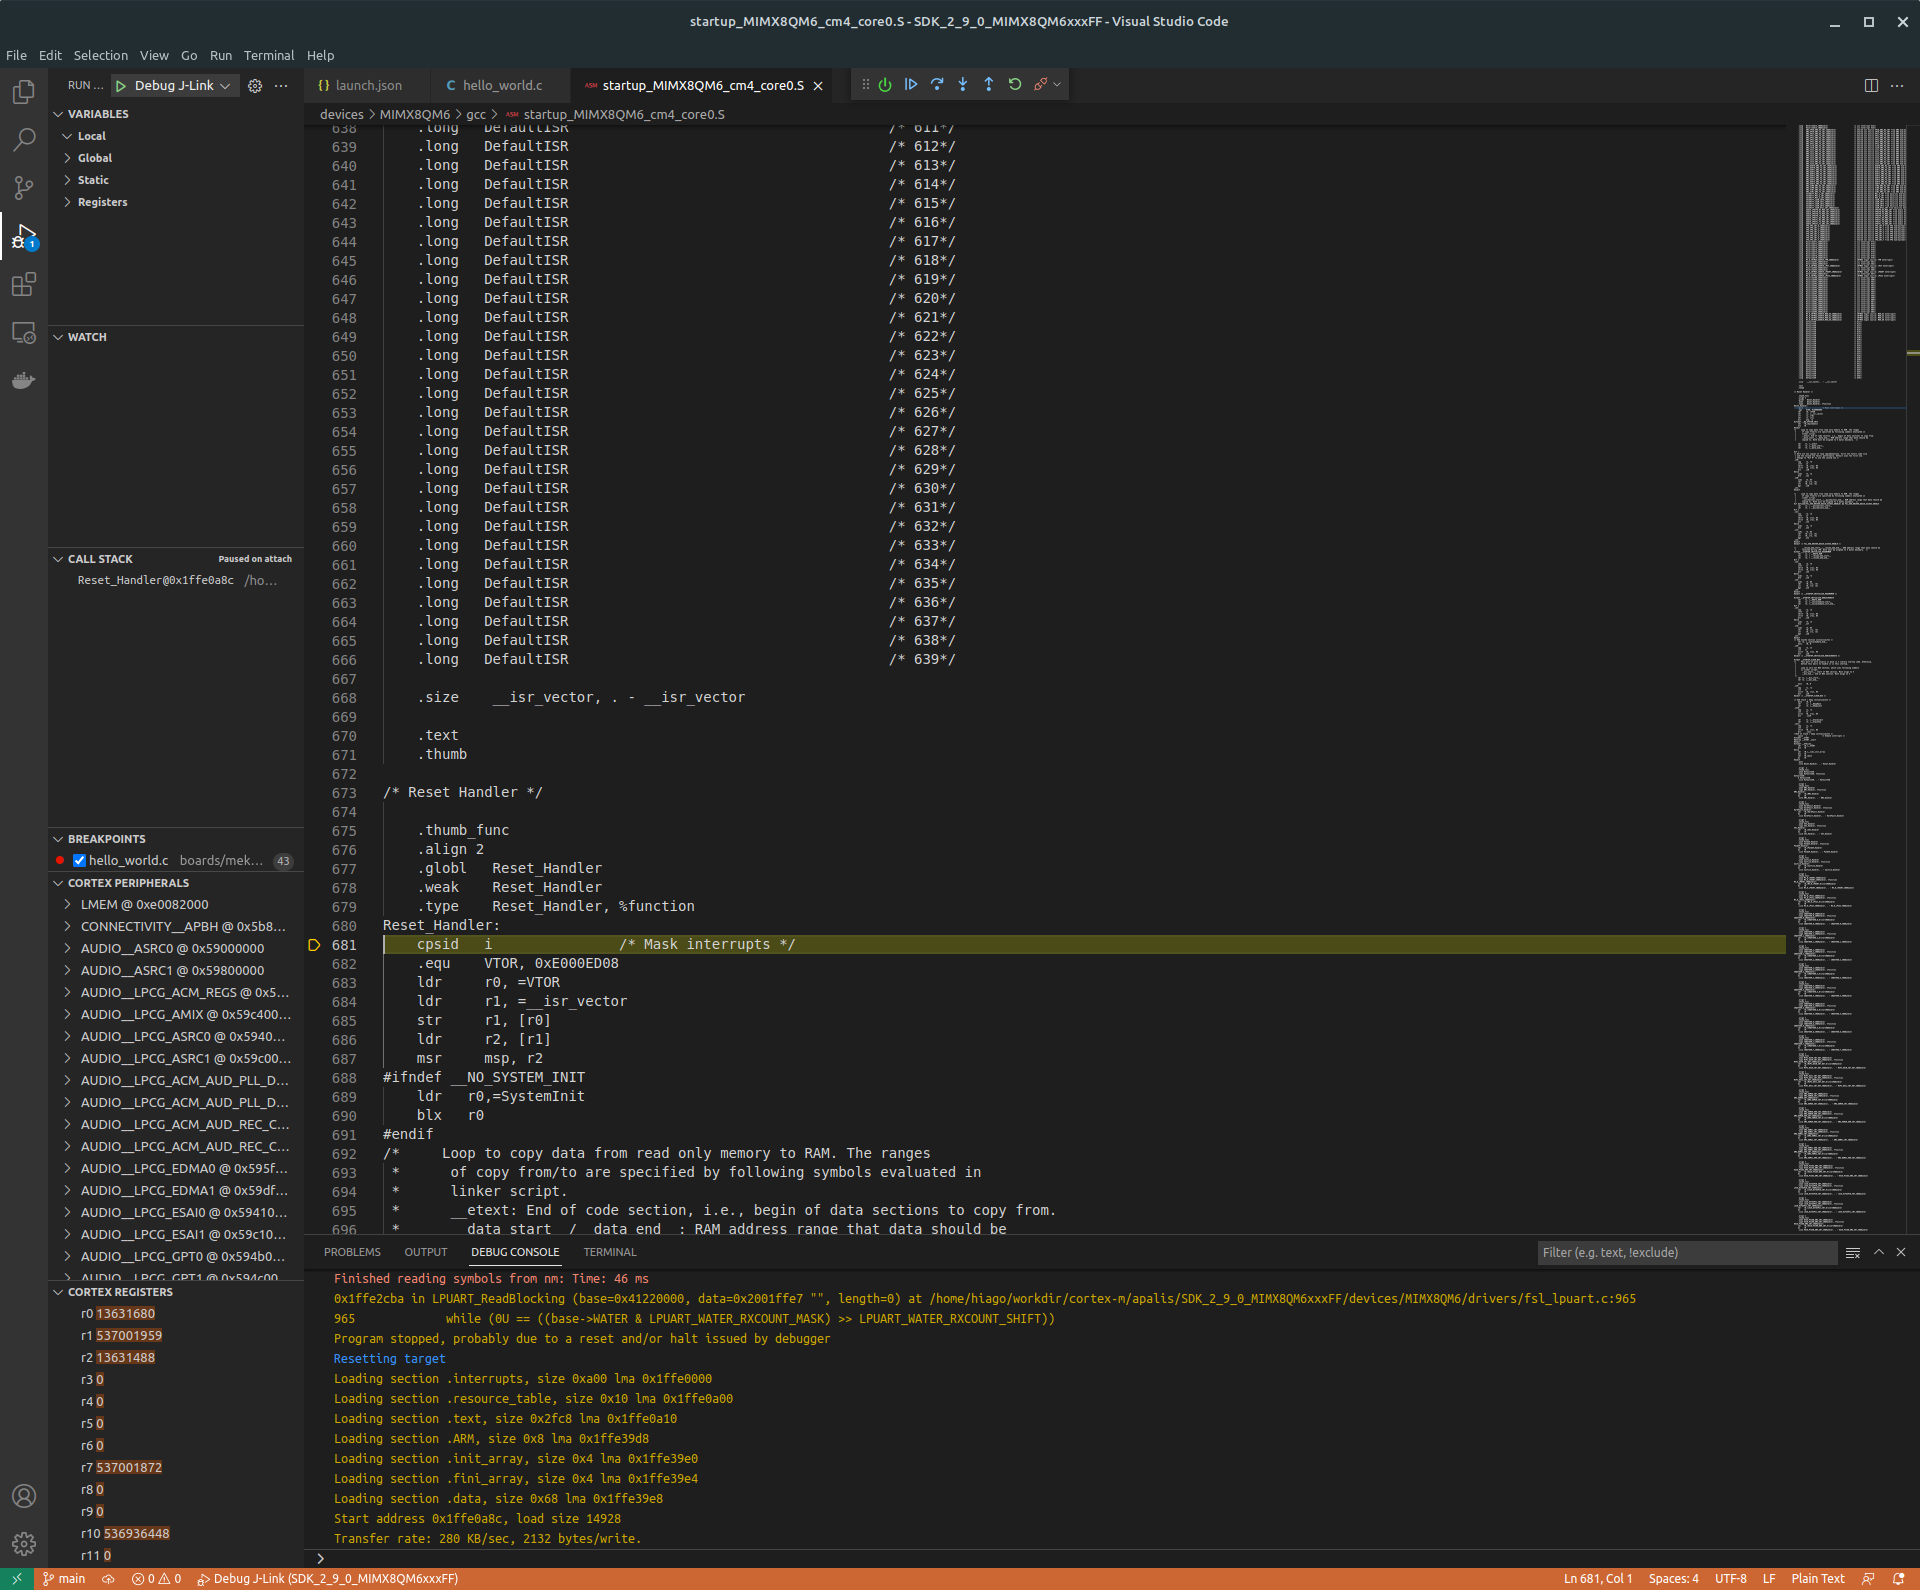Viewport: 1920px width, 1590px height.
Task: Switch to the hello_world.c tab
Action: pyautogui.click(x=502, y=86)
